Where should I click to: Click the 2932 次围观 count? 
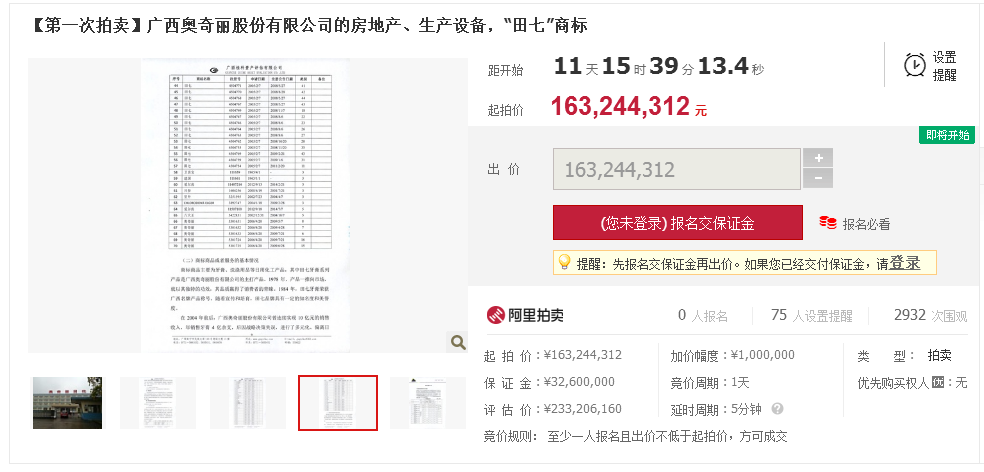coord(931,316)
